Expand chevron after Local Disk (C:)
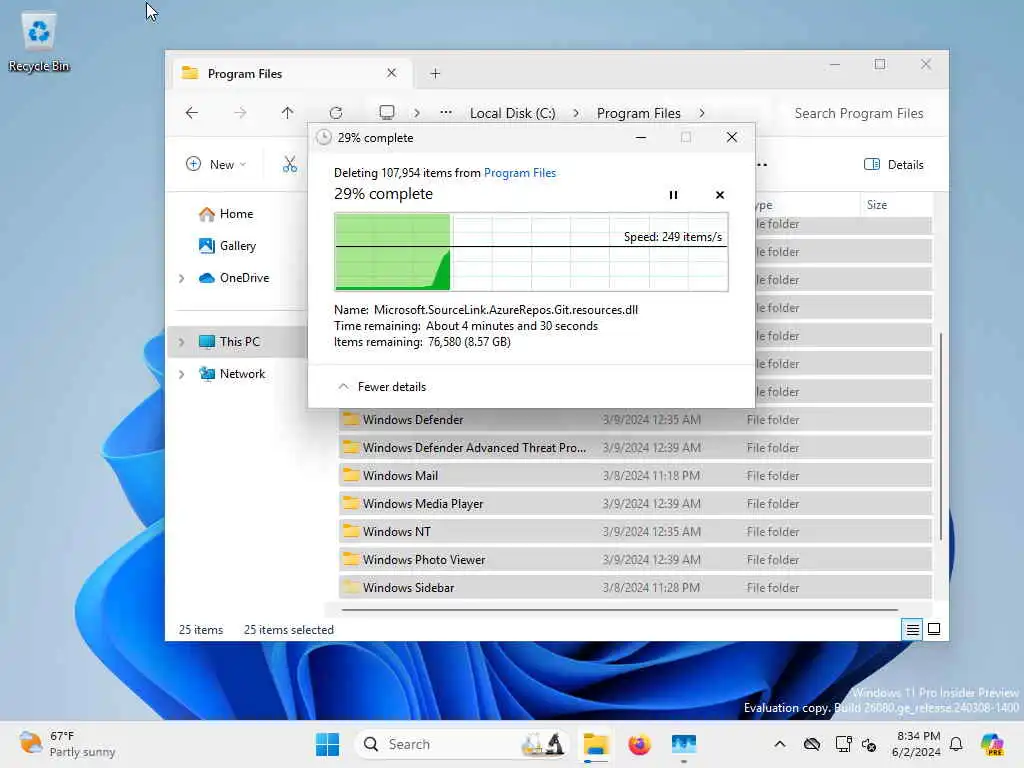This screenshot has width=1024, height=768. [x=576, y=113]
